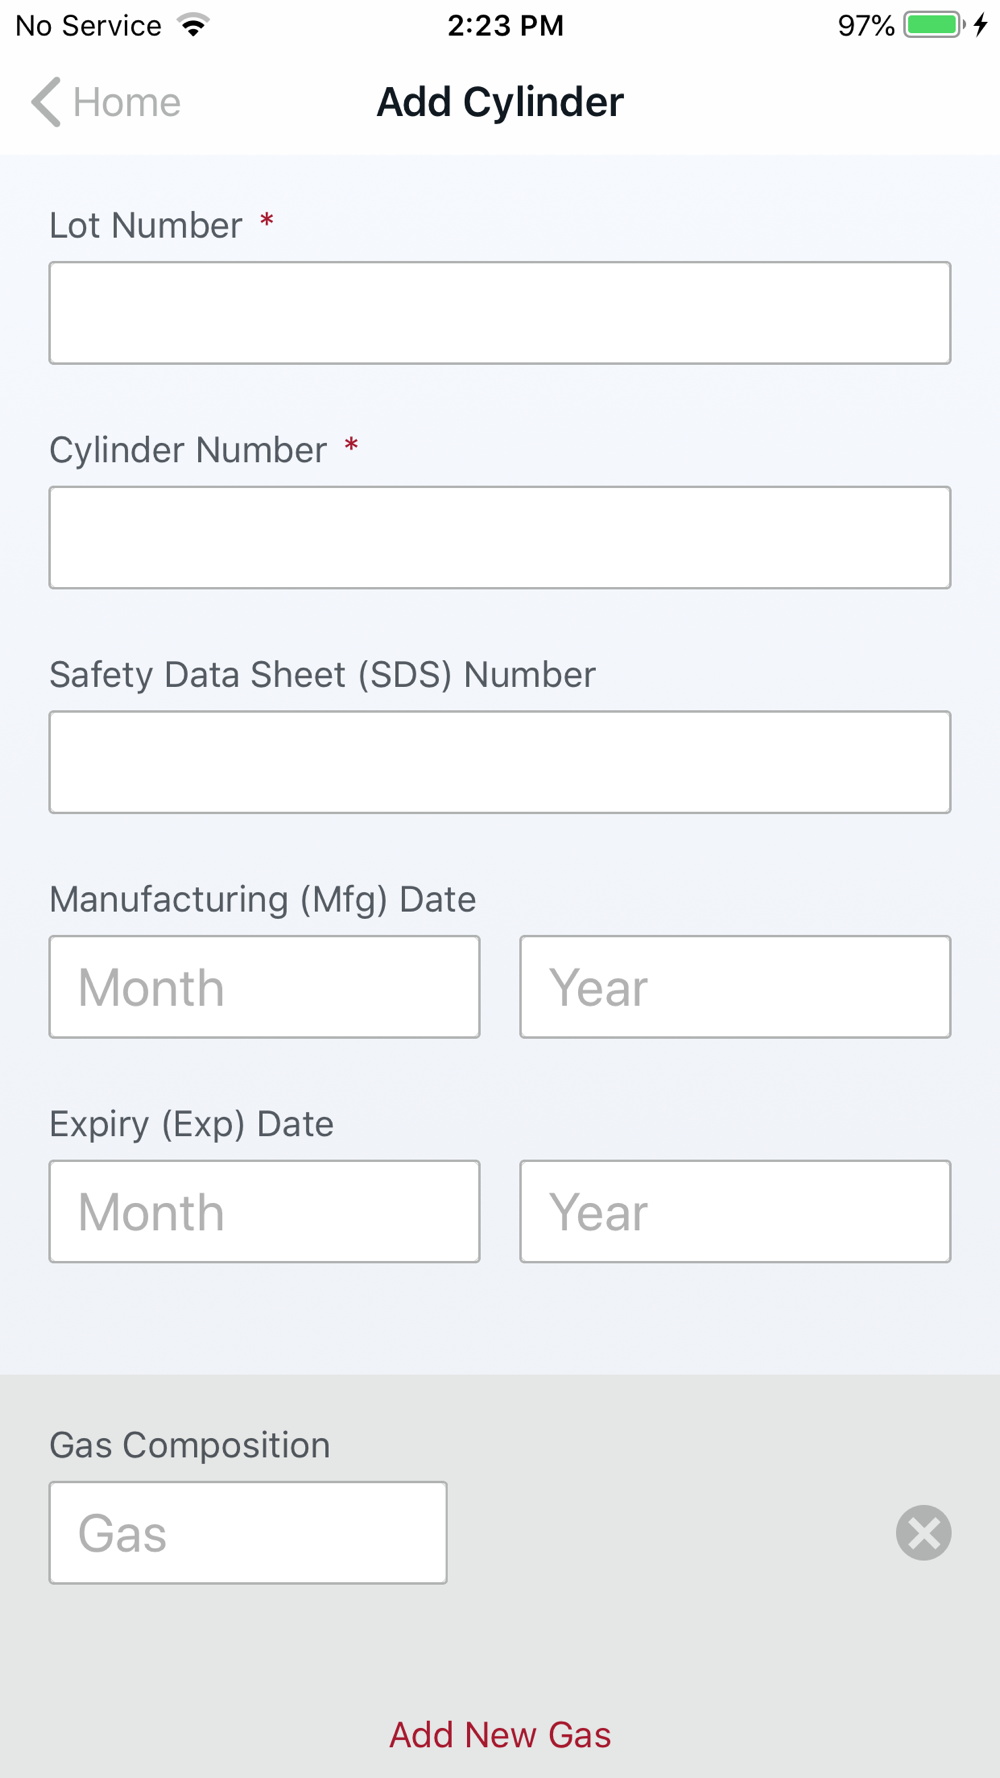Click the Safety Data Sheet Number field

[500, 762]
